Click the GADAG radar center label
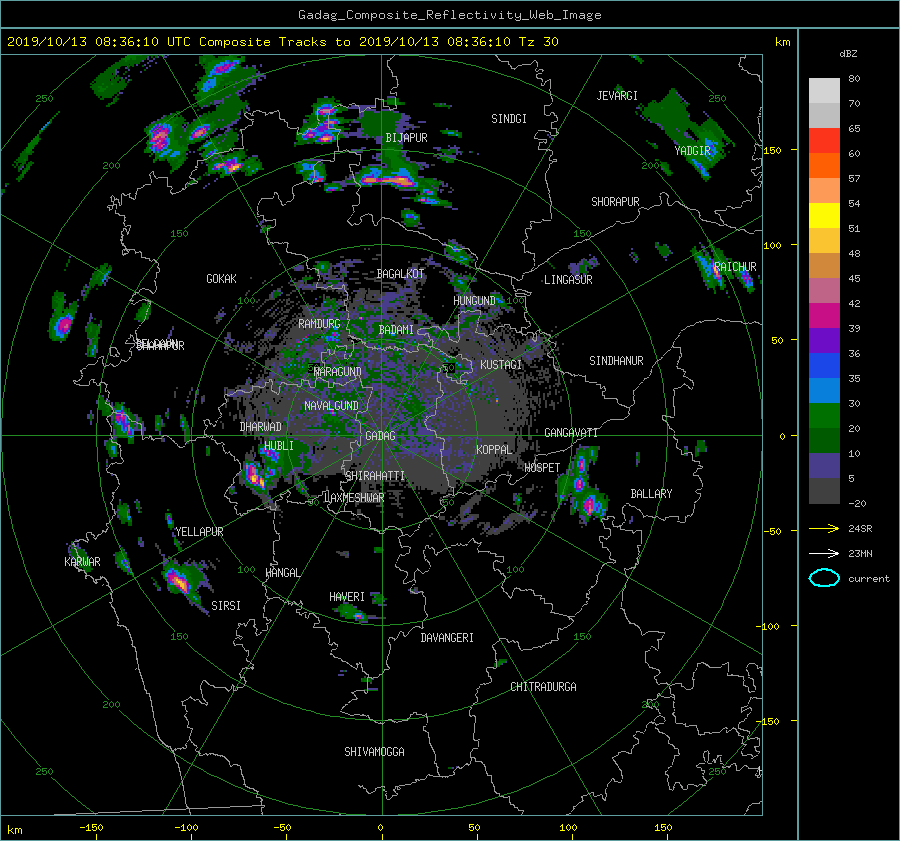This screenshot has height=841, width=900. [x=381, y=436]
